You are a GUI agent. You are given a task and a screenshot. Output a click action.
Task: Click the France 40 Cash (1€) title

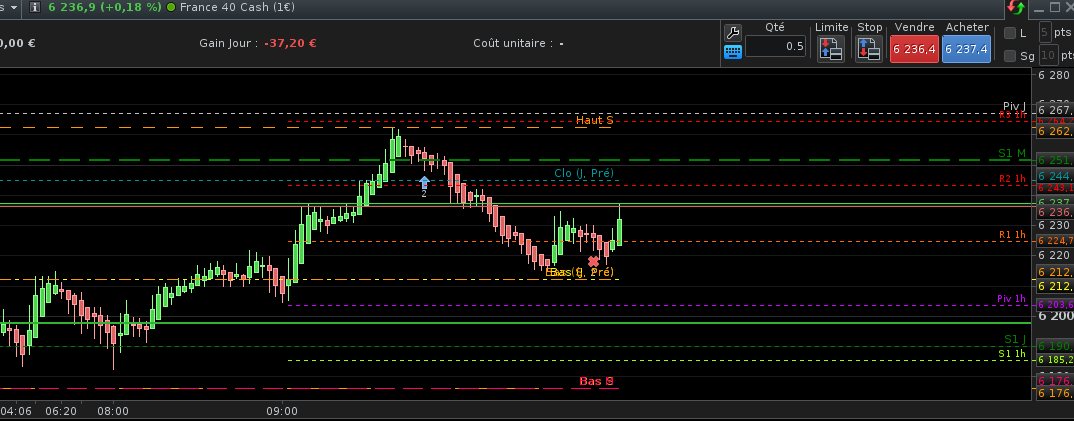point(240,8)
